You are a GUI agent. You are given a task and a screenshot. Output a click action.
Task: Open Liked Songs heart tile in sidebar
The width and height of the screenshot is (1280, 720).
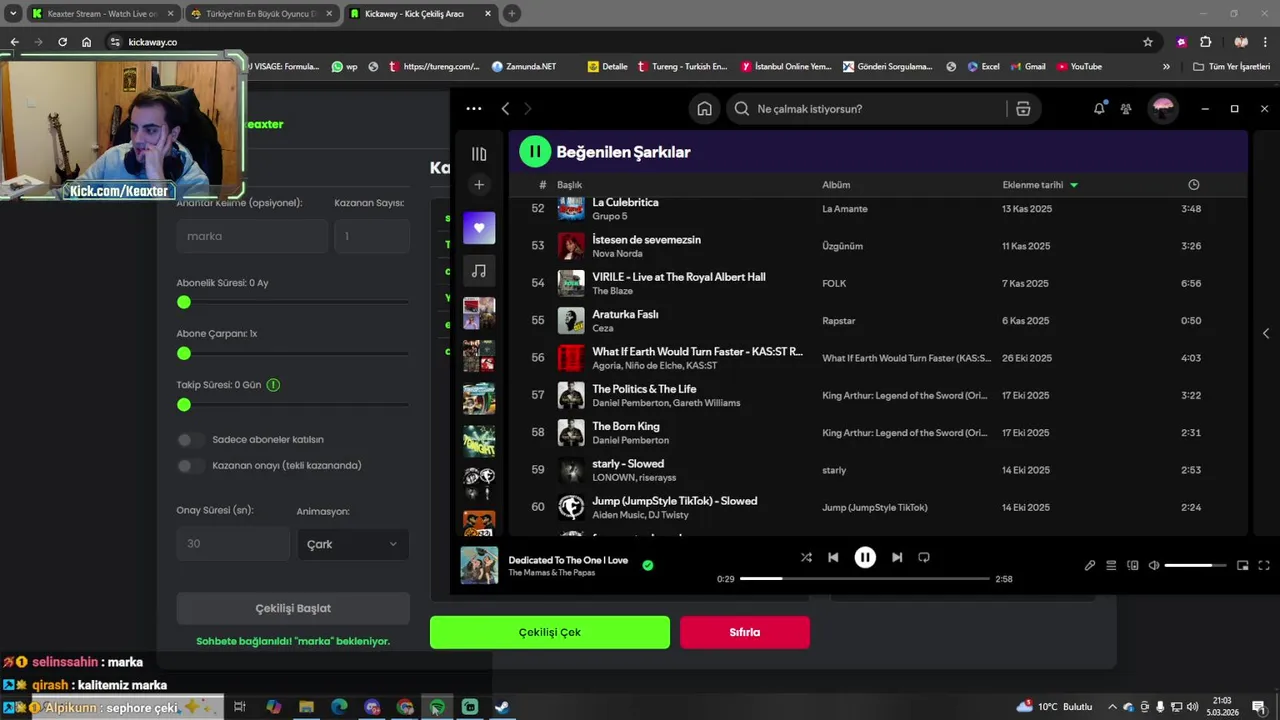479,228
